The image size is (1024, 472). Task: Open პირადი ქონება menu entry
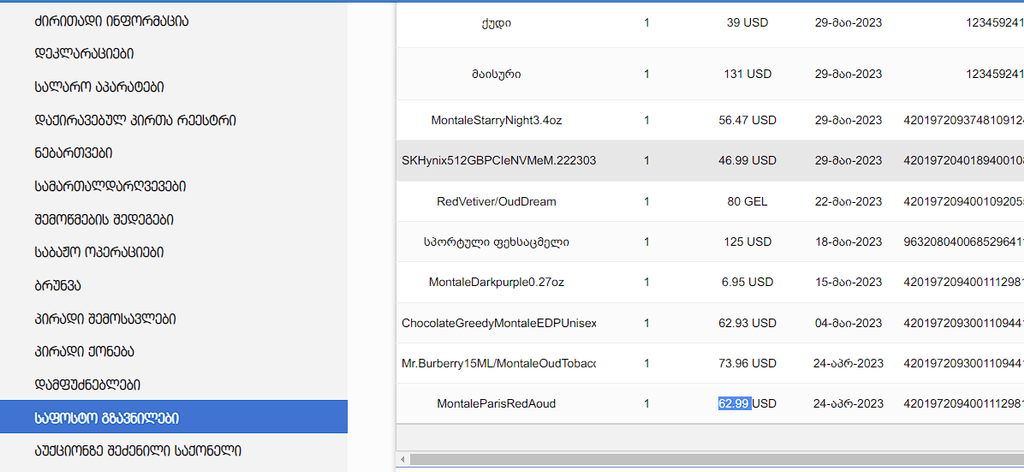[x=84, y=351]
